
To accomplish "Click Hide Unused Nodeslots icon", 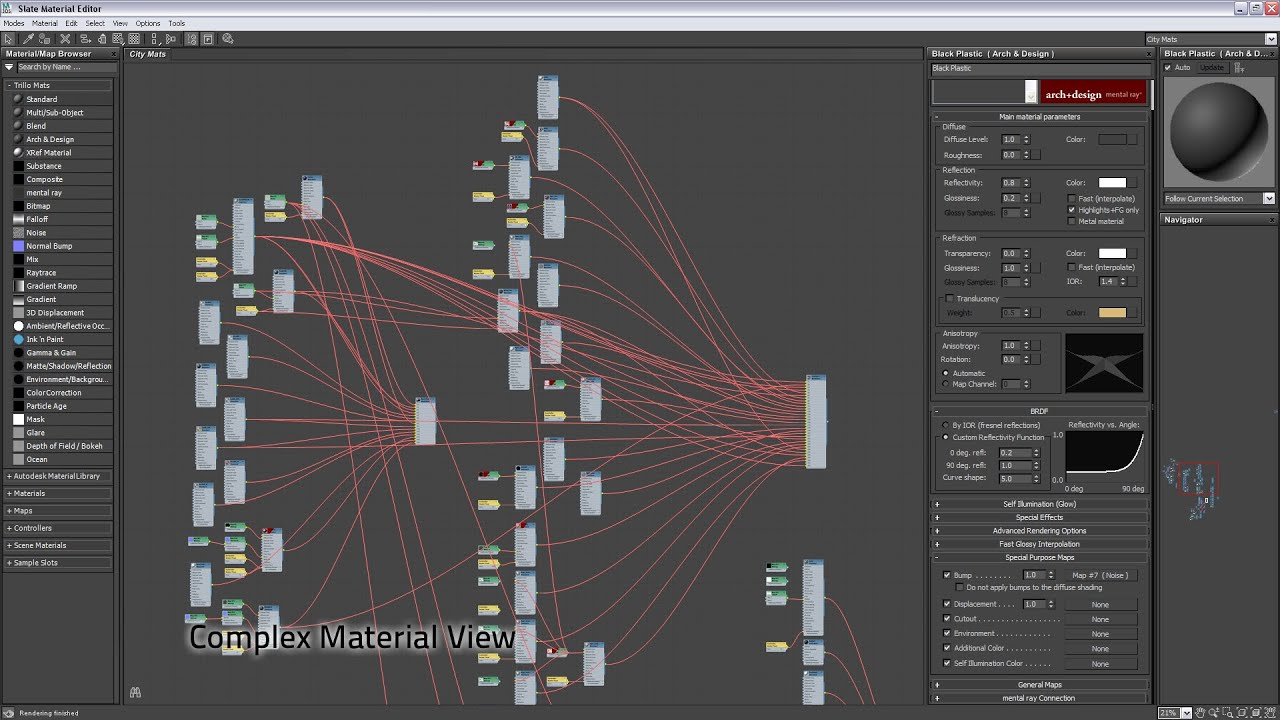I will [103, 38].
